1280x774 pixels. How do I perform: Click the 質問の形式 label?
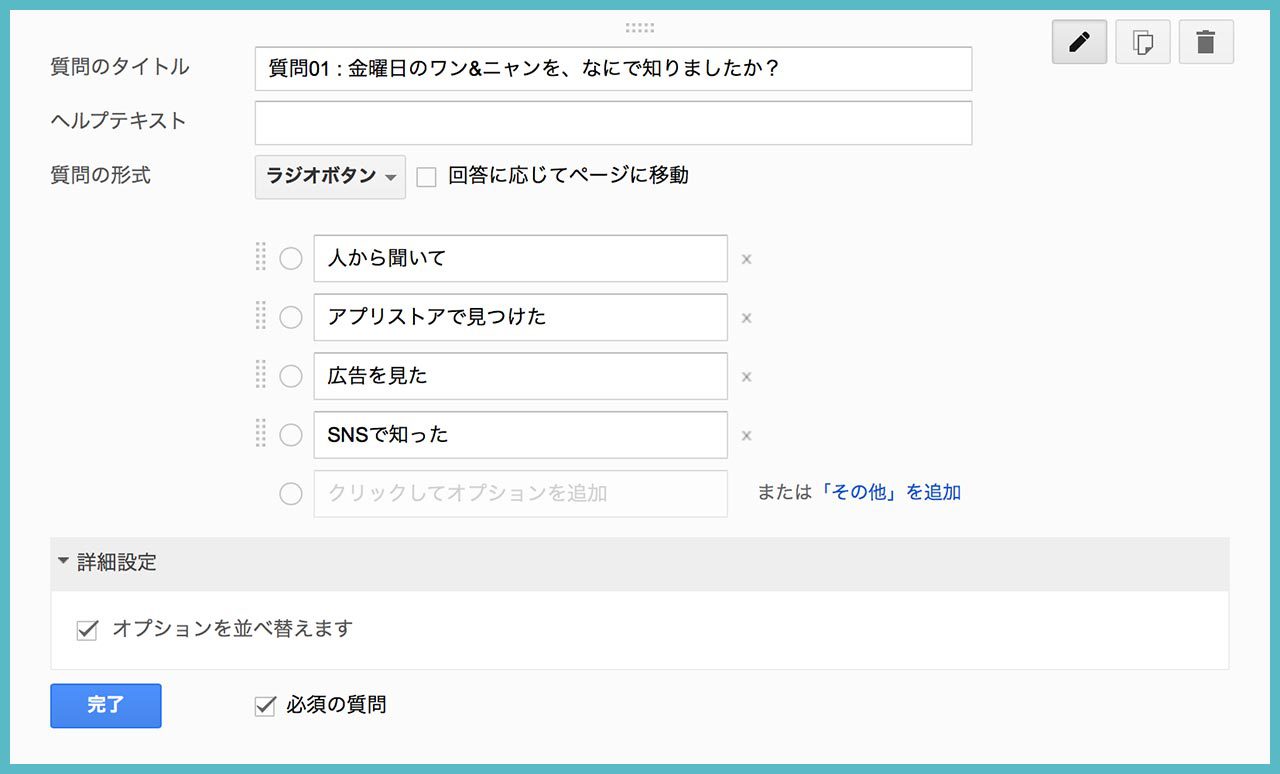point(100,175)
